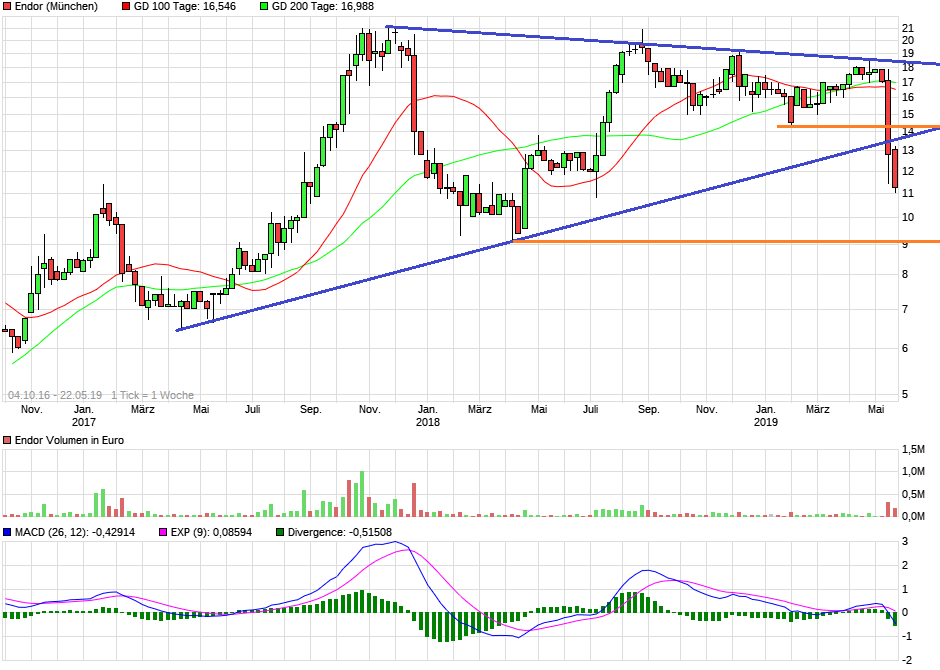Click the 'Jan.' label above 2017
Image resolution: width=940 pixels, height=670 pixels.
tap(84, 409)
